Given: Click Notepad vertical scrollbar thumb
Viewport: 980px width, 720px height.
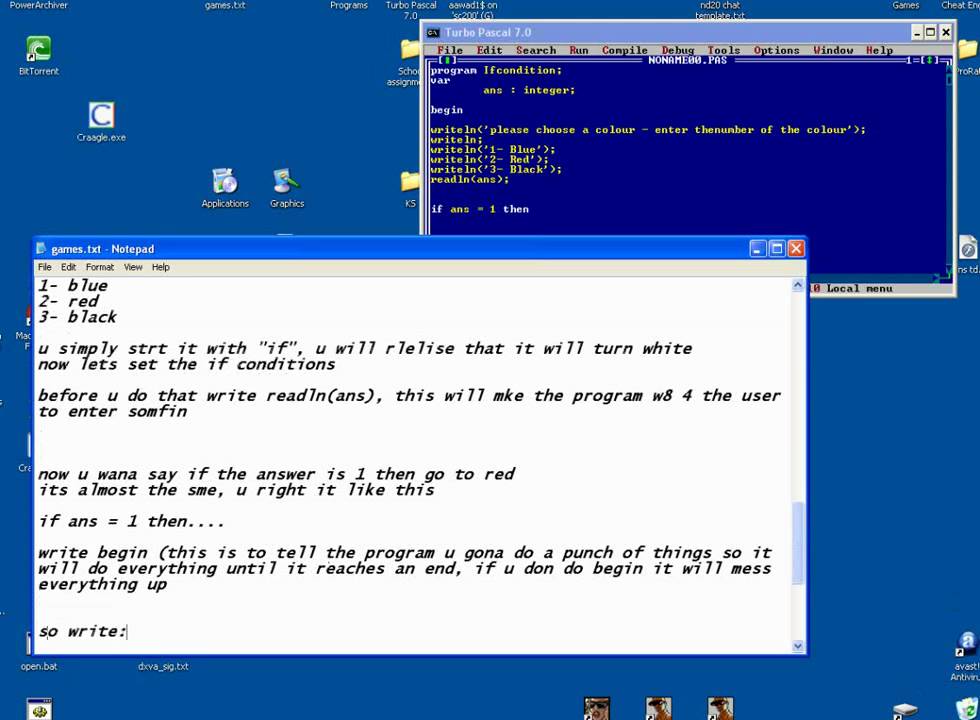Looking at the screenshot, I should coord(798,542).
